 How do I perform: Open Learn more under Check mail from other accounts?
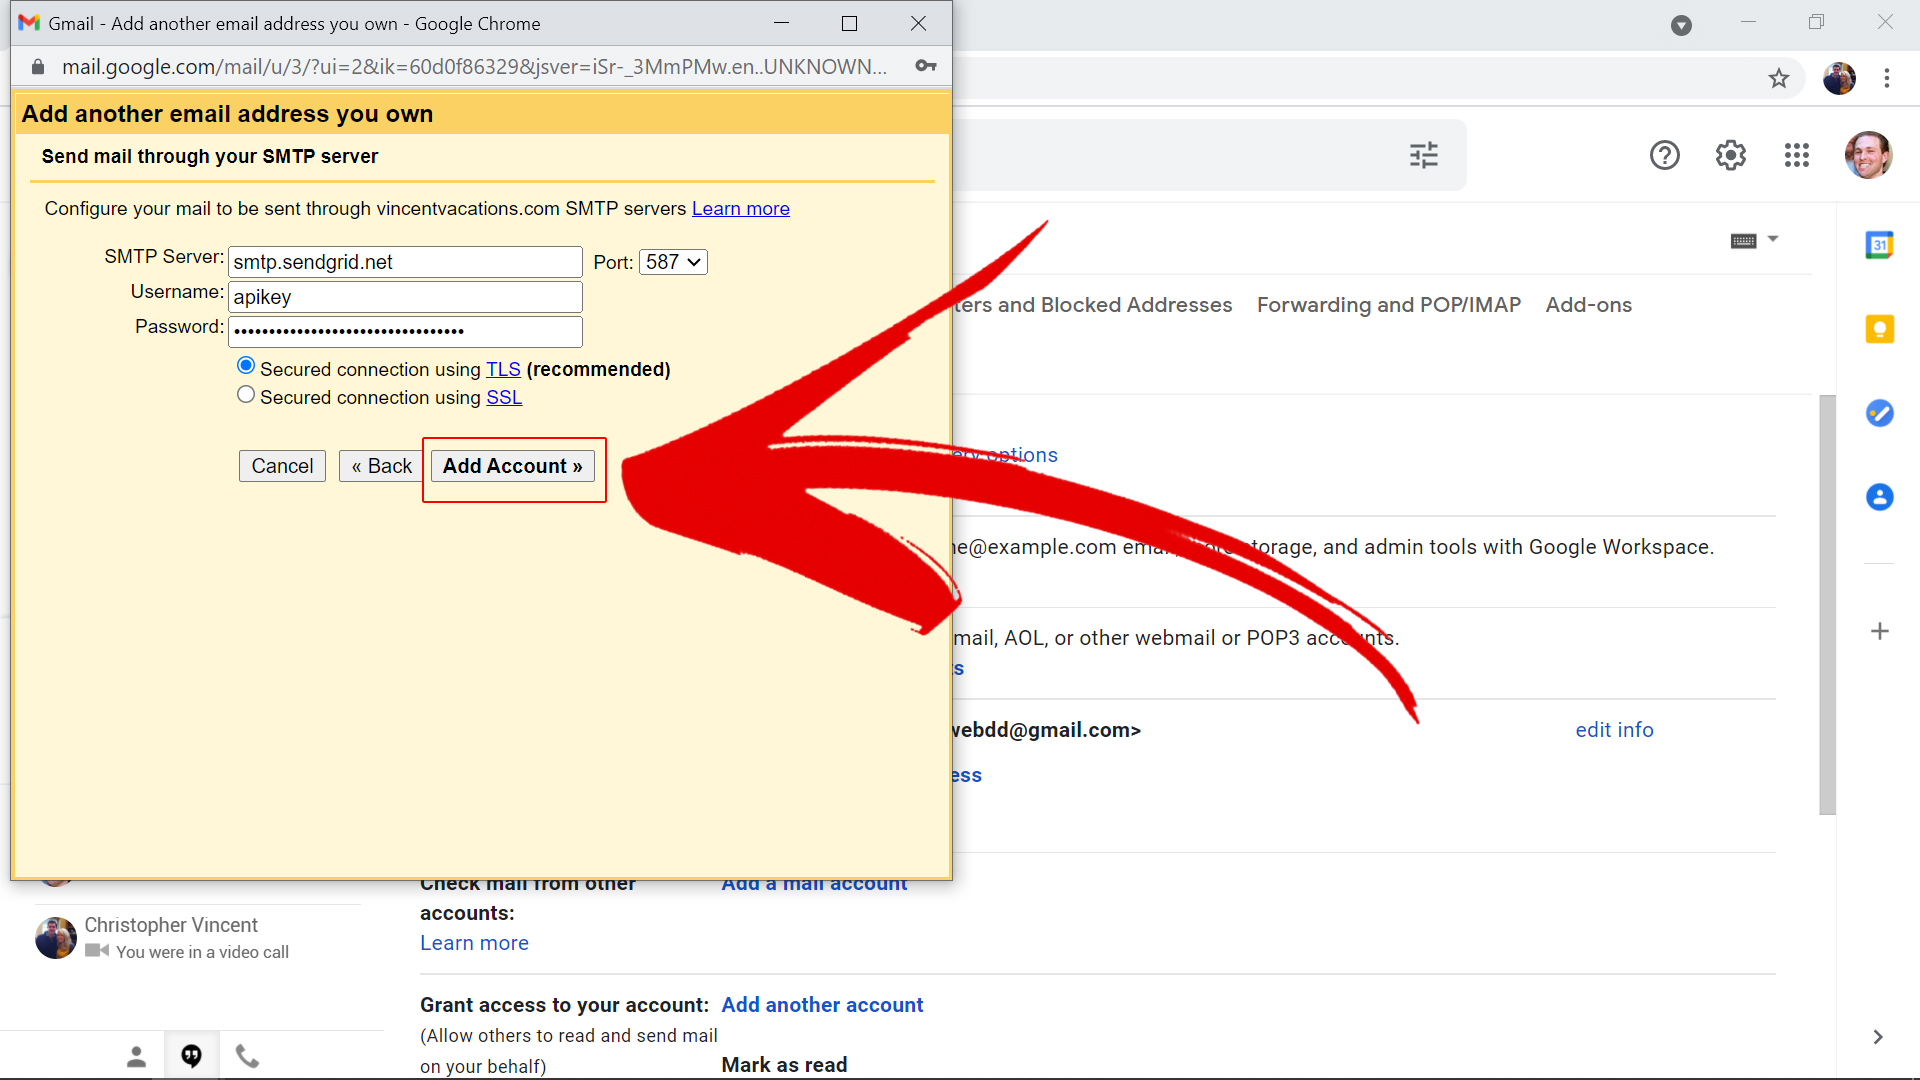(x=474, y=943)
